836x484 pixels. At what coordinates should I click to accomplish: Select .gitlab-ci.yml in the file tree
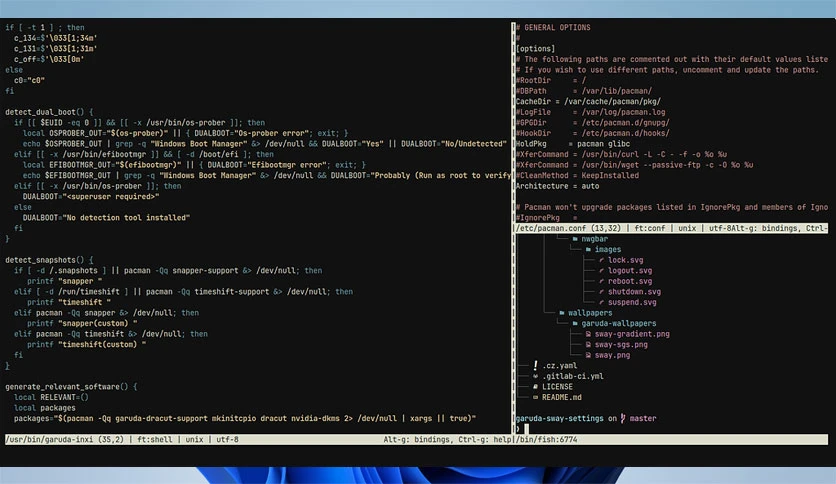[573, 376]
